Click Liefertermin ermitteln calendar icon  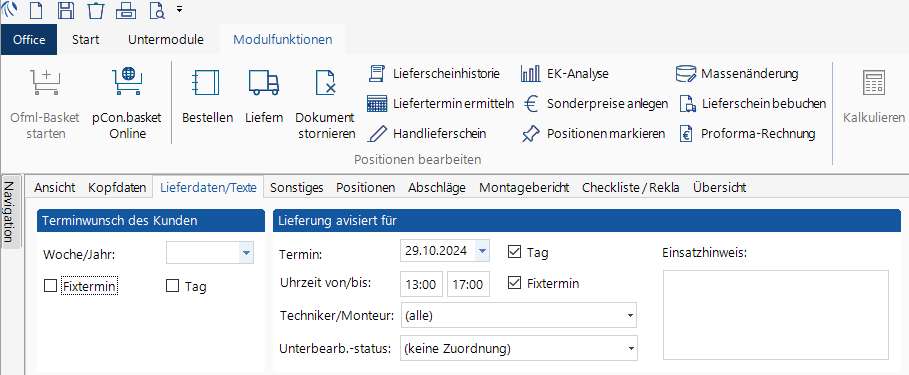pyautogui.click(x=377, y=104)
